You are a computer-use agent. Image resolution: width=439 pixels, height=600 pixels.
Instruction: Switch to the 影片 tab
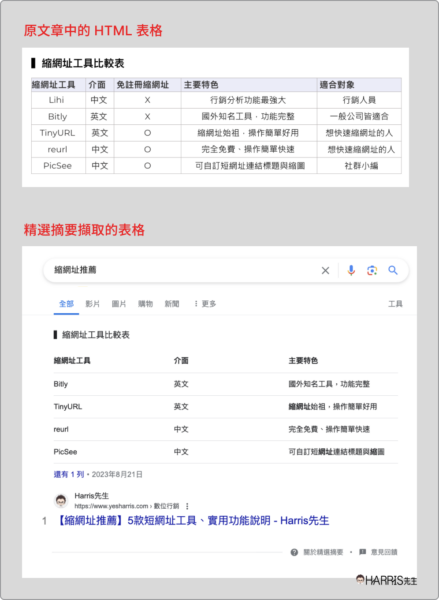[93, 304]
